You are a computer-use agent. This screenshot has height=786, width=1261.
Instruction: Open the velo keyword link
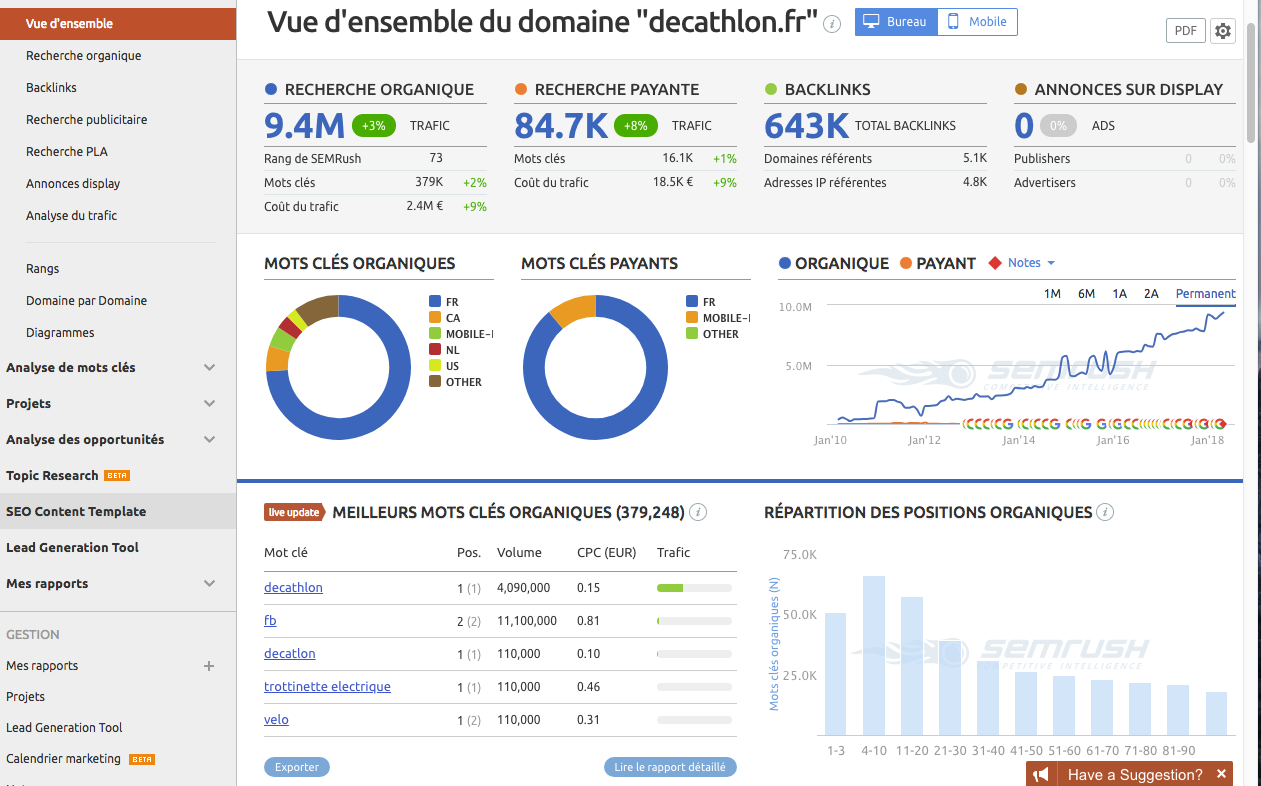click(276, 720)
